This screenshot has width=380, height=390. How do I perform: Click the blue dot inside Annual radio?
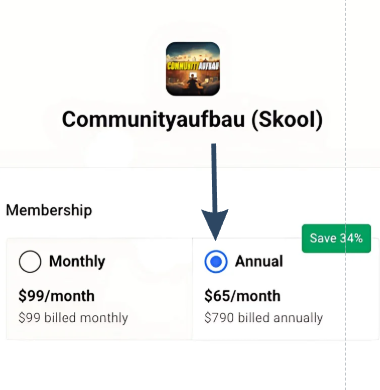pos(216,262)
